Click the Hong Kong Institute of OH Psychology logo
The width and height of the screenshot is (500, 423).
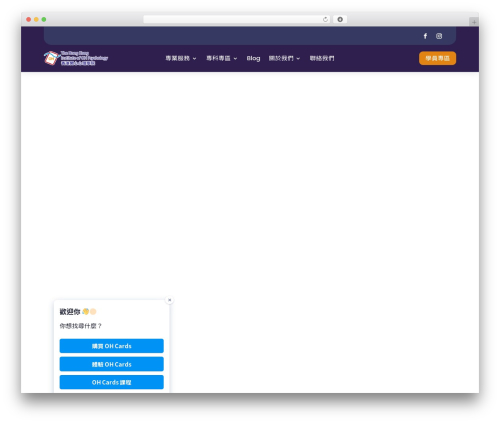[76, 58]
